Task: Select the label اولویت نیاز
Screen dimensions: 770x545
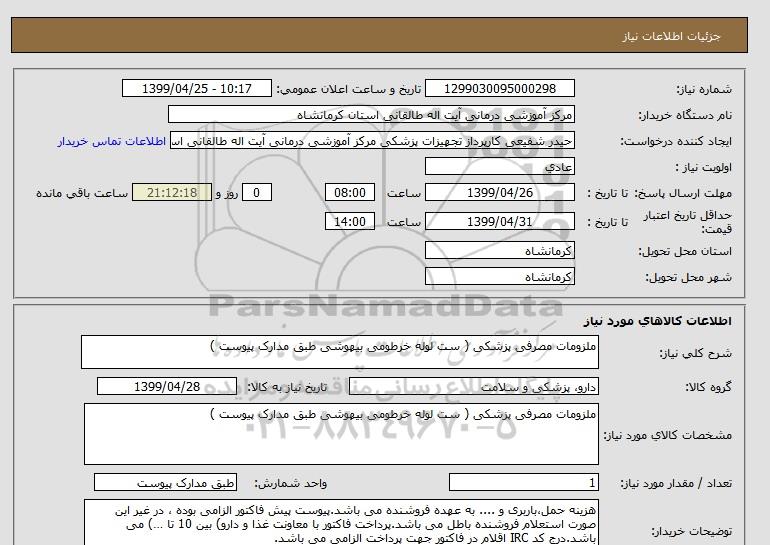Action: 703,167
